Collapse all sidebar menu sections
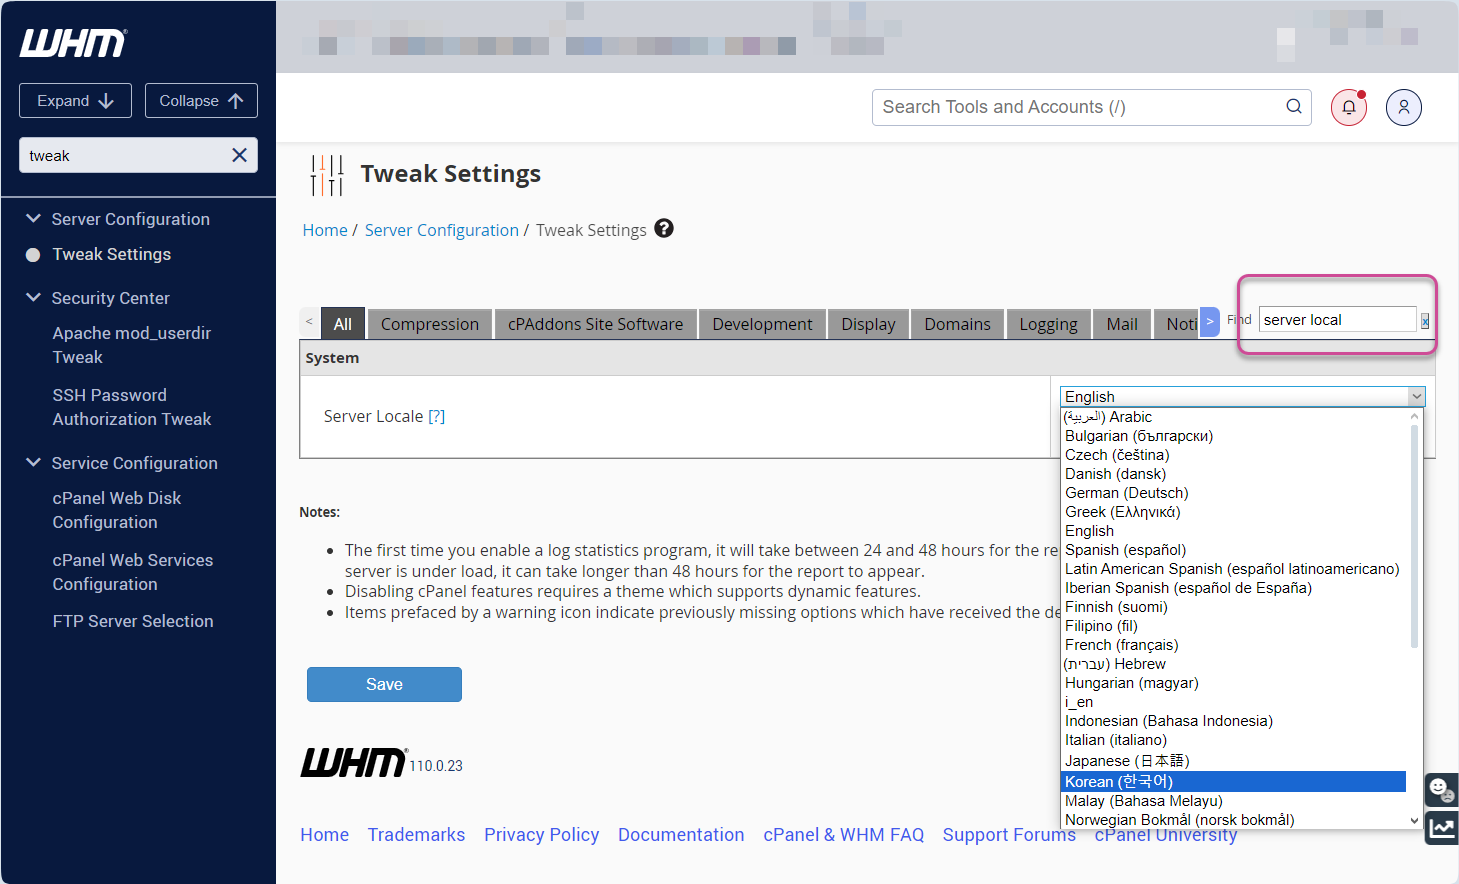 point(201,101)
